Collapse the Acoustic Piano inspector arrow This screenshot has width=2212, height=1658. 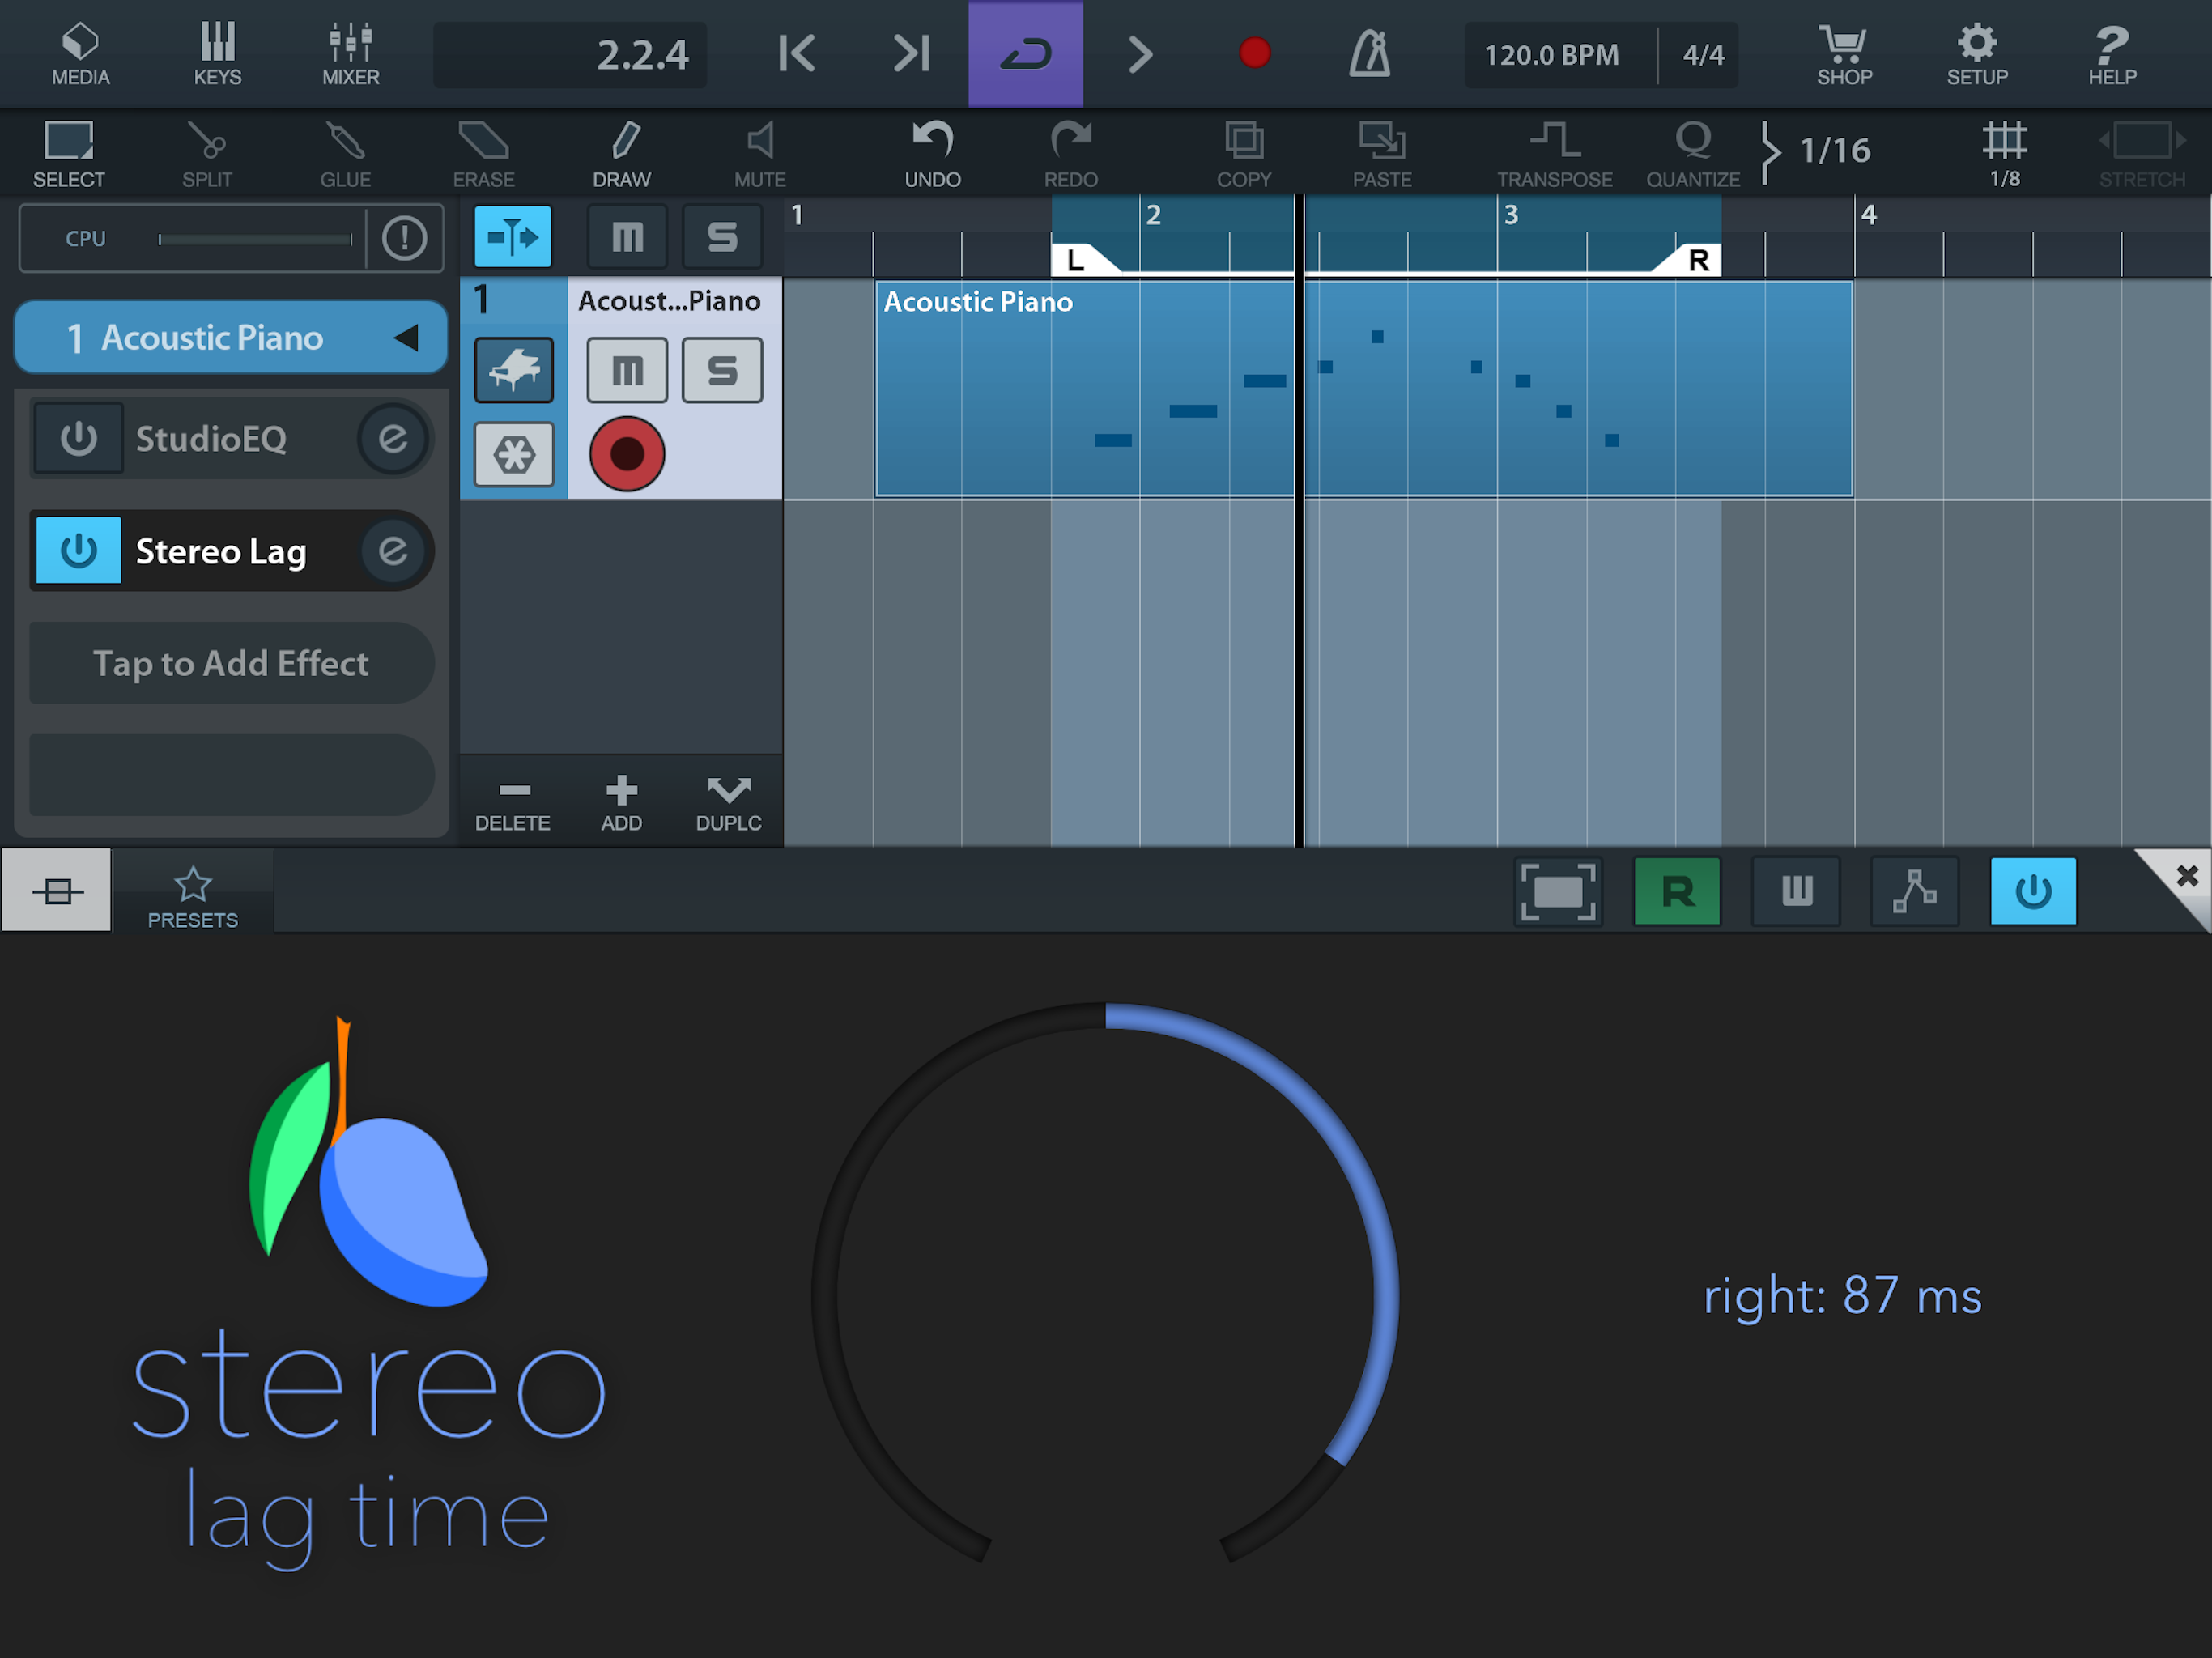406,338
